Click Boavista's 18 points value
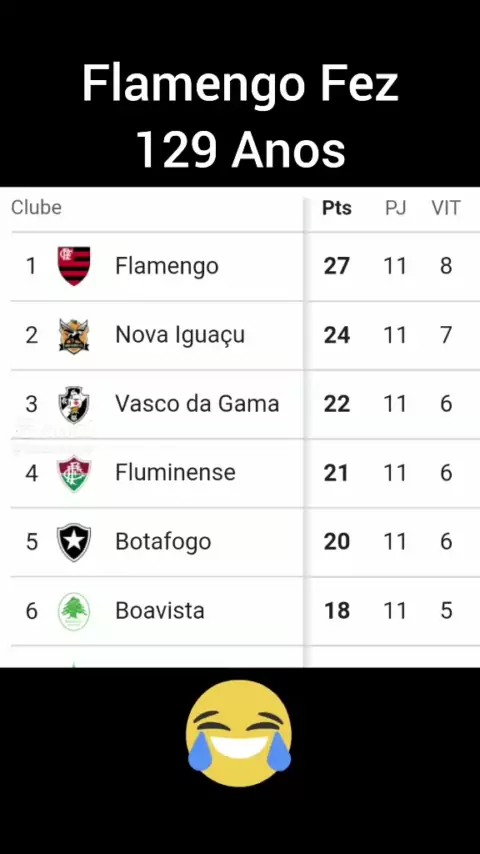The width and height of the screenshot is (480, 854). 337,611
